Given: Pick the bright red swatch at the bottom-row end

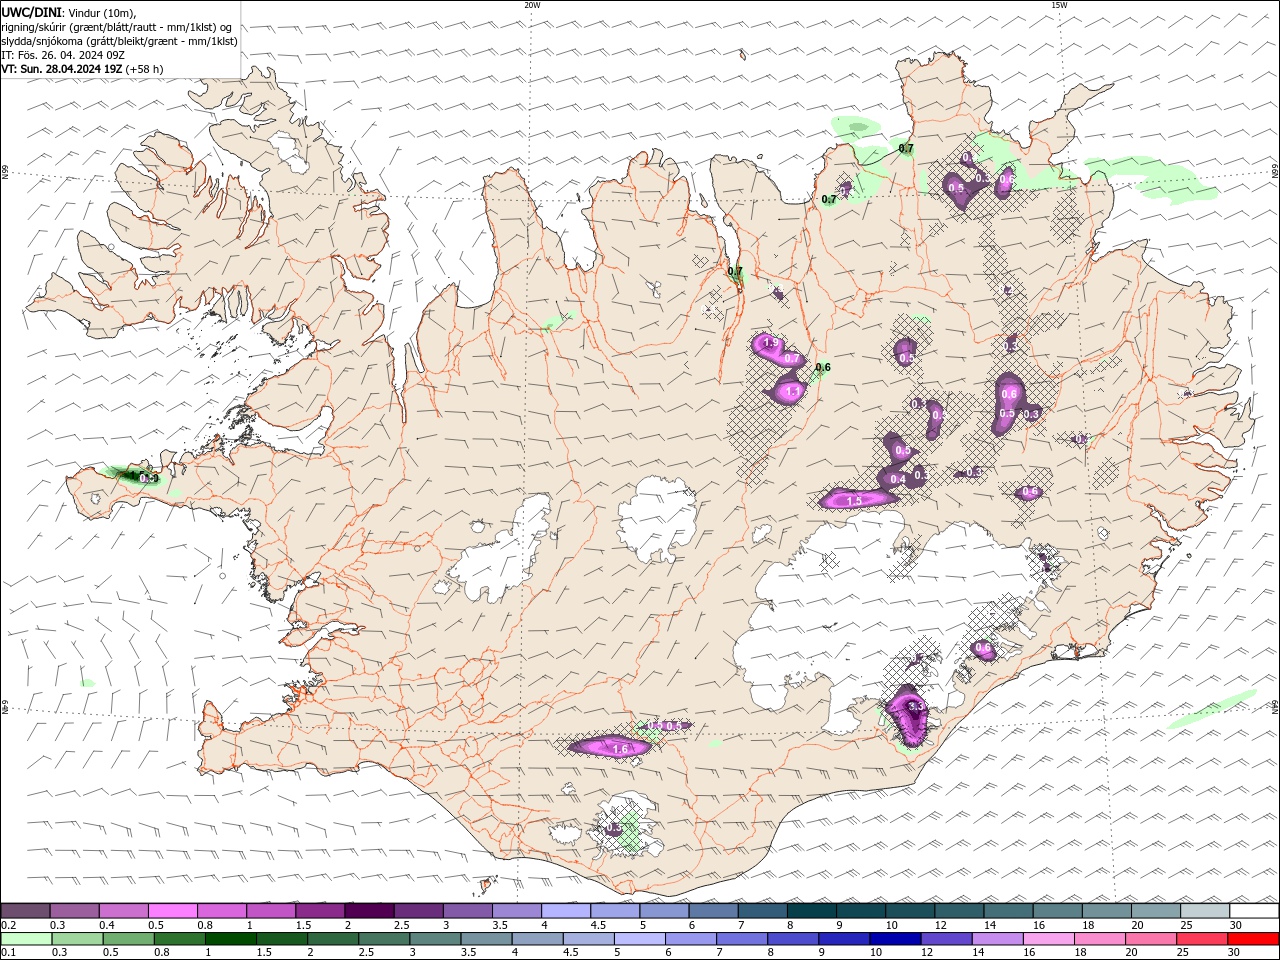Looking at the screenshot, I should pyautogui.click(x=1252, y=939).
